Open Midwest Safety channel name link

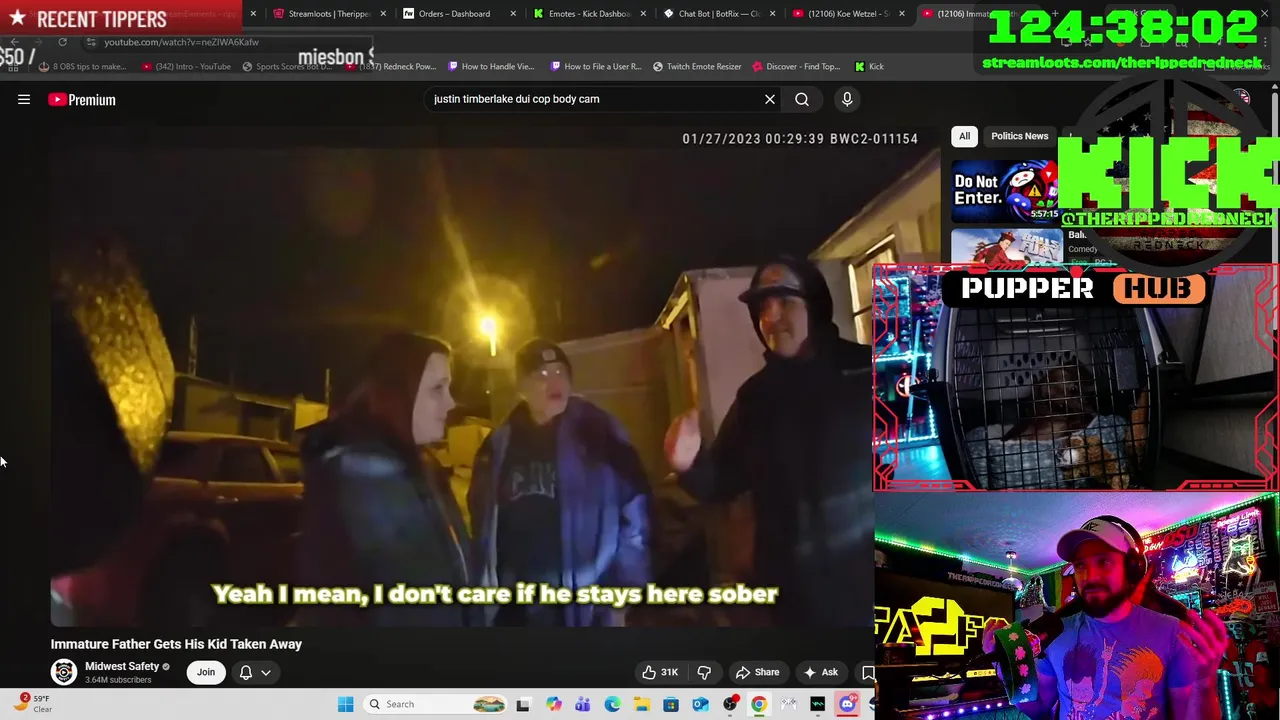click(122, 666)
